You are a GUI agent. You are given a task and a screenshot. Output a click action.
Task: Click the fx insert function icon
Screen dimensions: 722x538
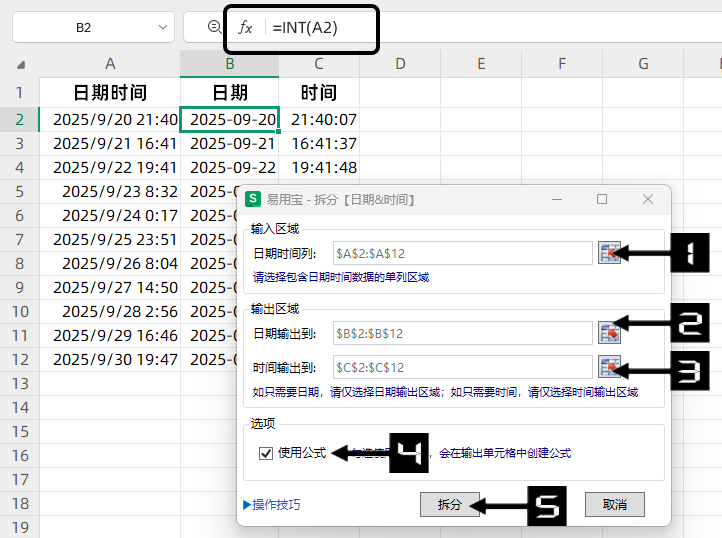[245, 28]
